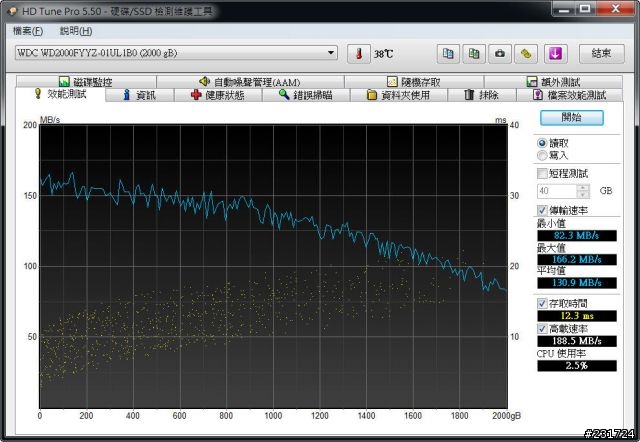Toggle the 高載速率 burst rate checkbox
Viewport: 640px width, 442px height.
542,329
